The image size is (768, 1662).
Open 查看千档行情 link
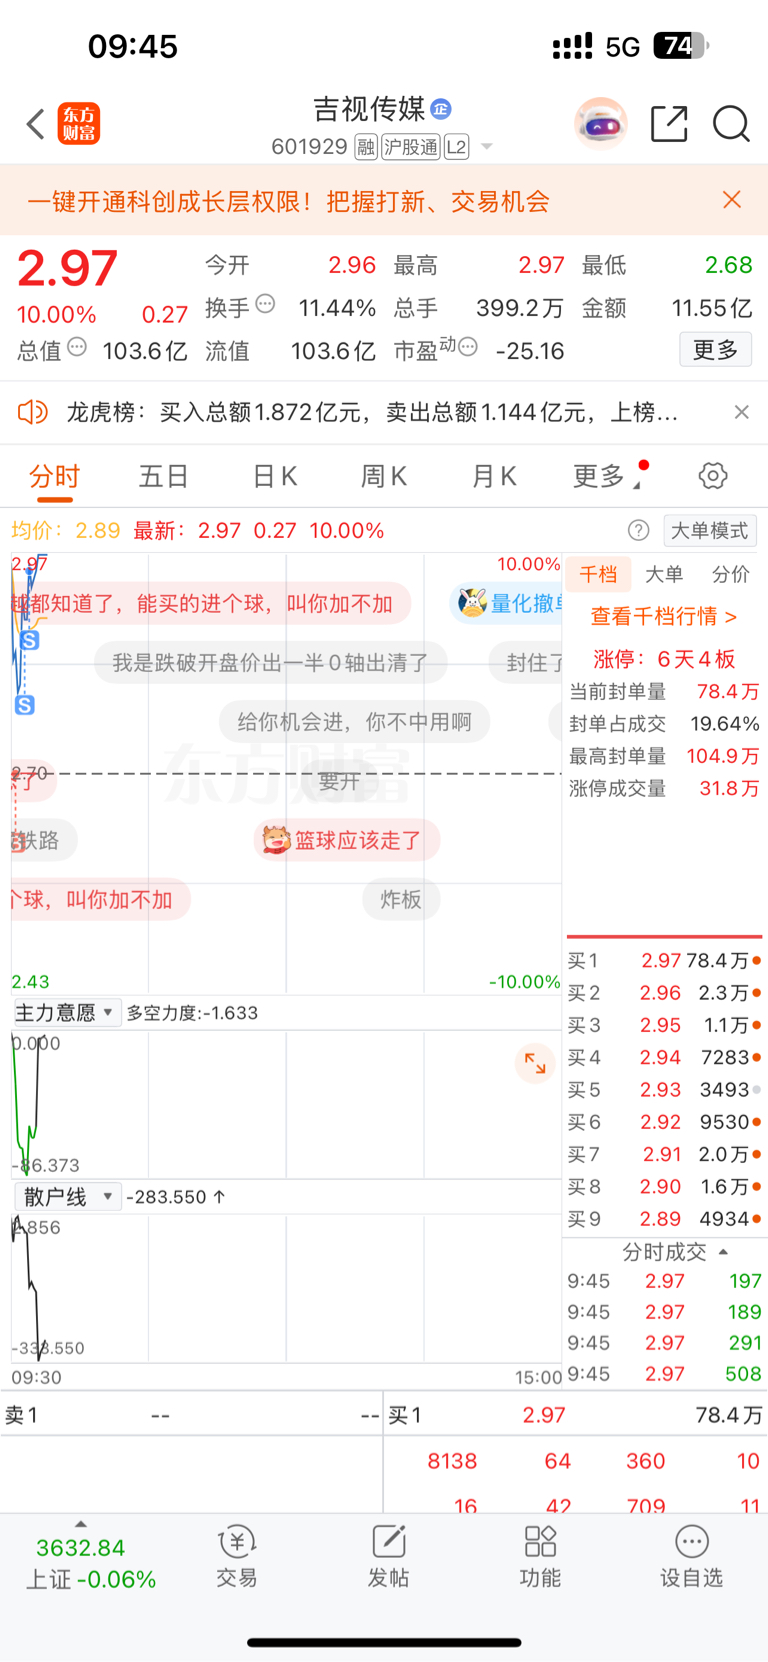664,616
